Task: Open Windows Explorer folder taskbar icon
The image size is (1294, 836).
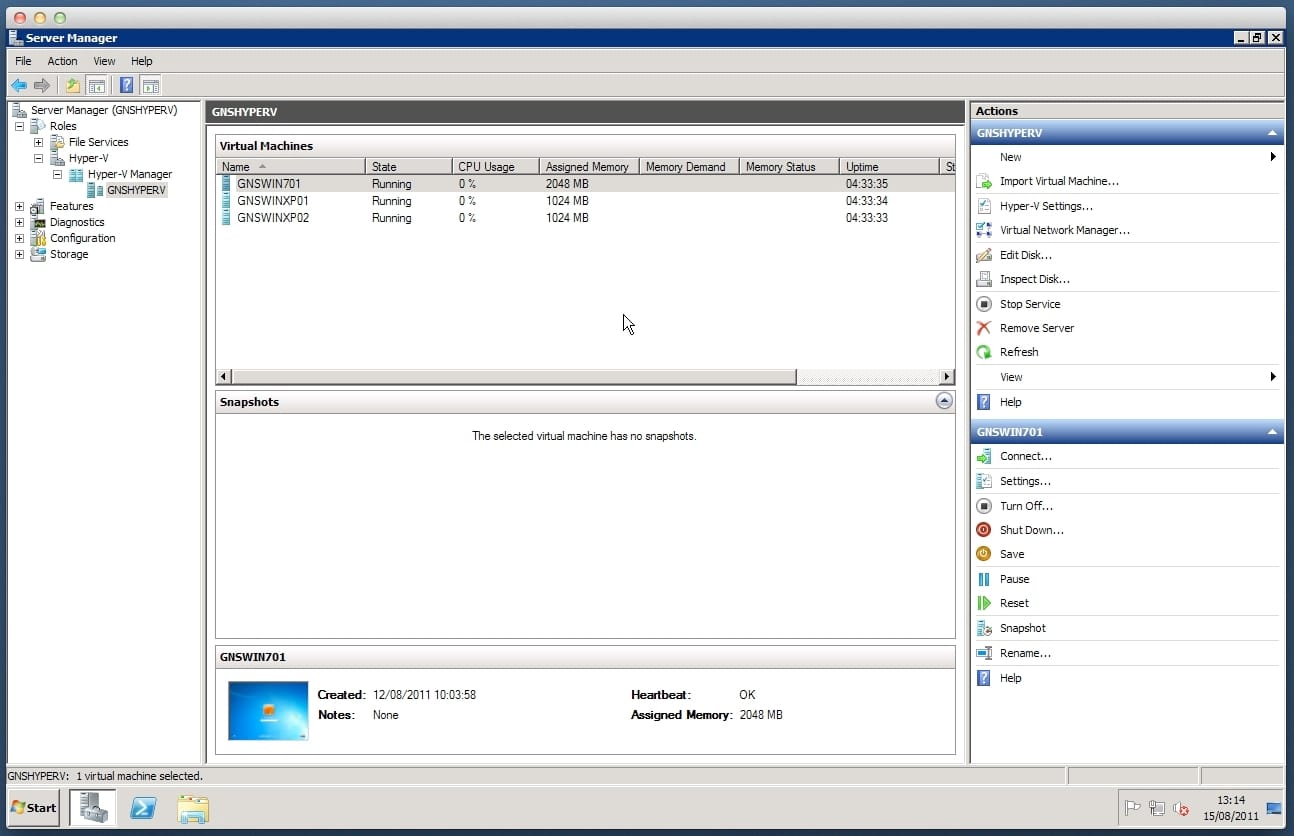Action: [x=193, y=807]
